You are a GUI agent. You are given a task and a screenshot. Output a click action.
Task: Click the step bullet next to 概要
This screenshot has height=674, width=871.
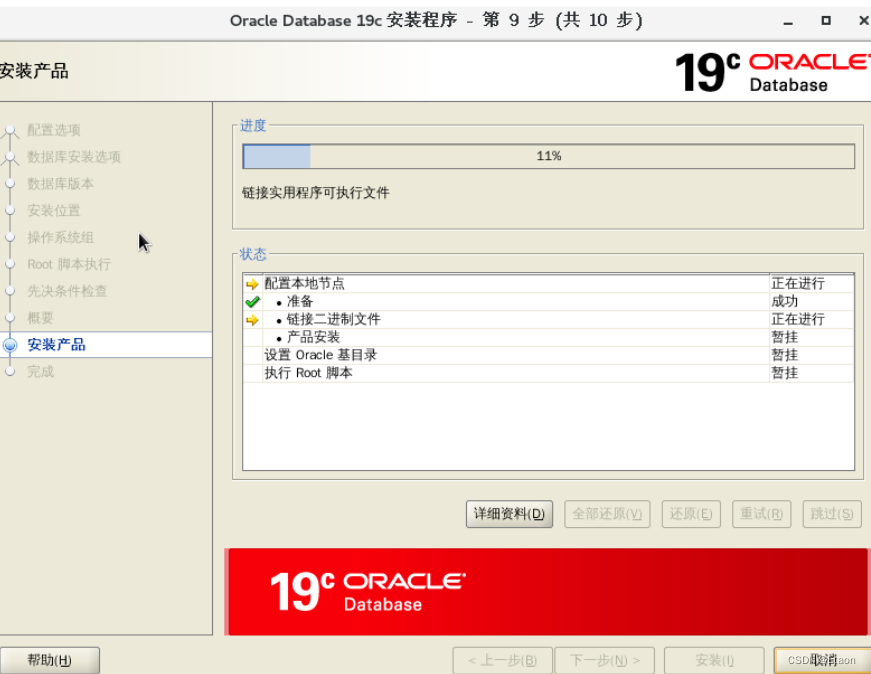click(x=10, y=318)
